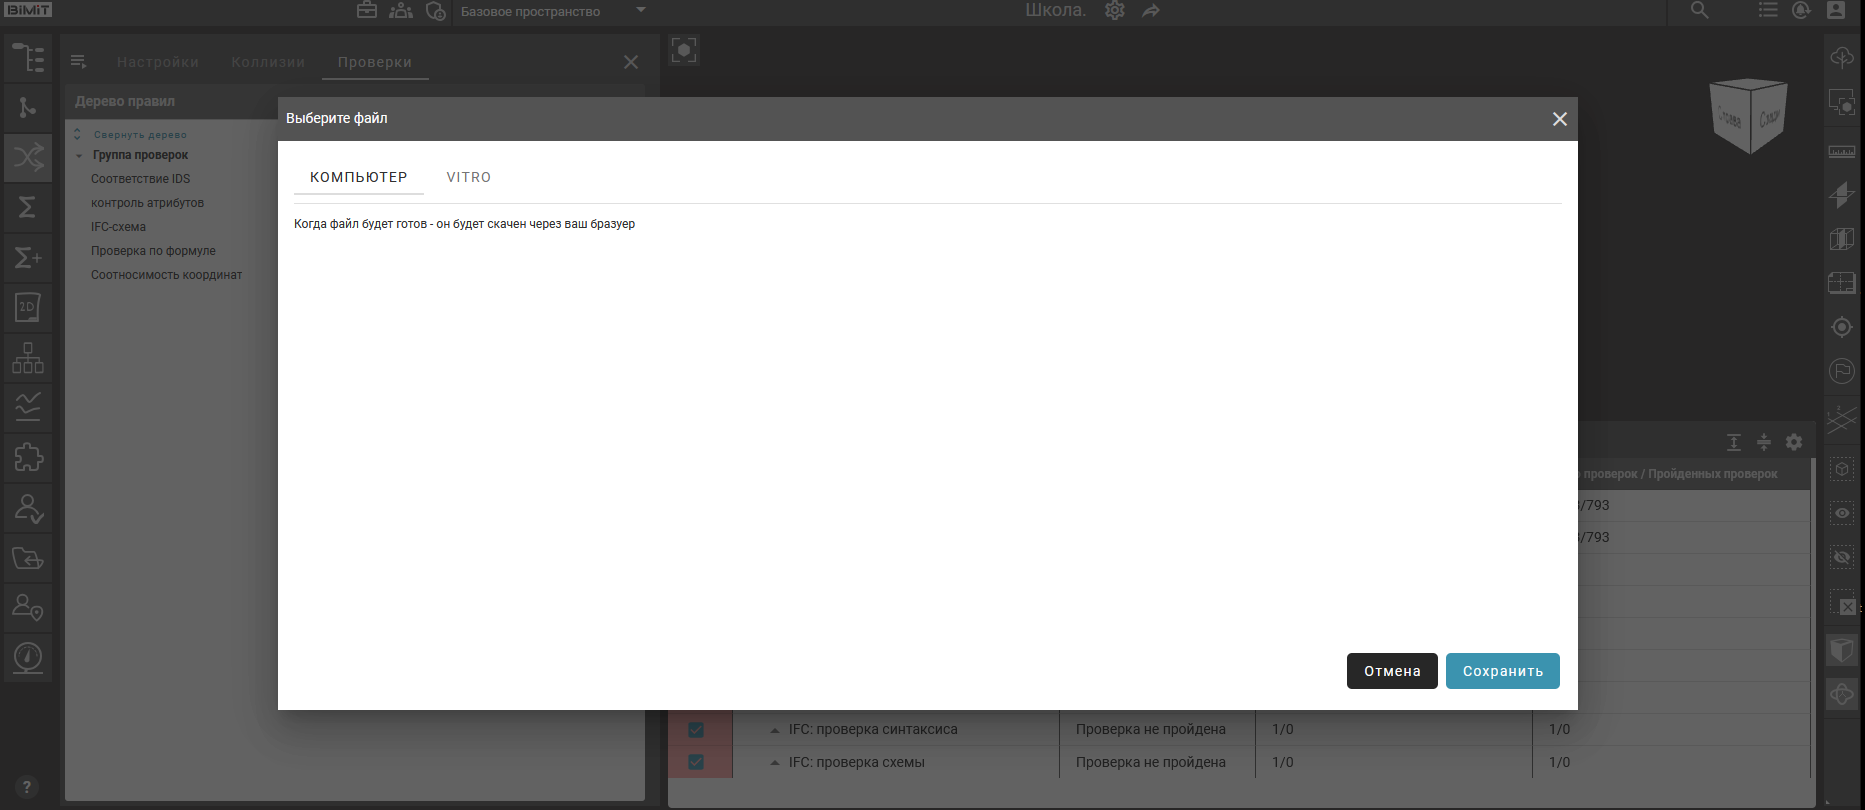The image size is (1865, 810).
Task: Click the collisions shuffle icon in sidebar
Action: point(28,157)
